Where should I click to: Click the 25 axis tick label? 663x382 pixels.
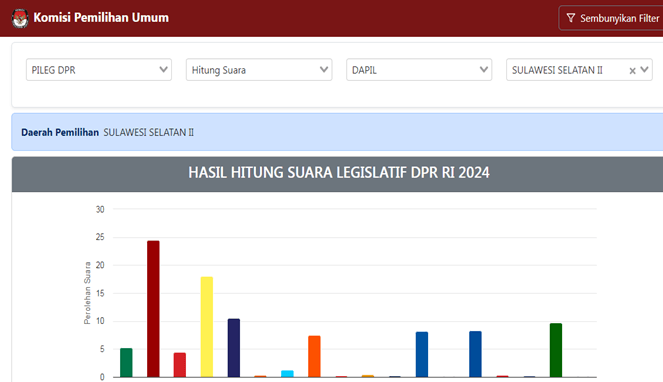tap(100, 237)
